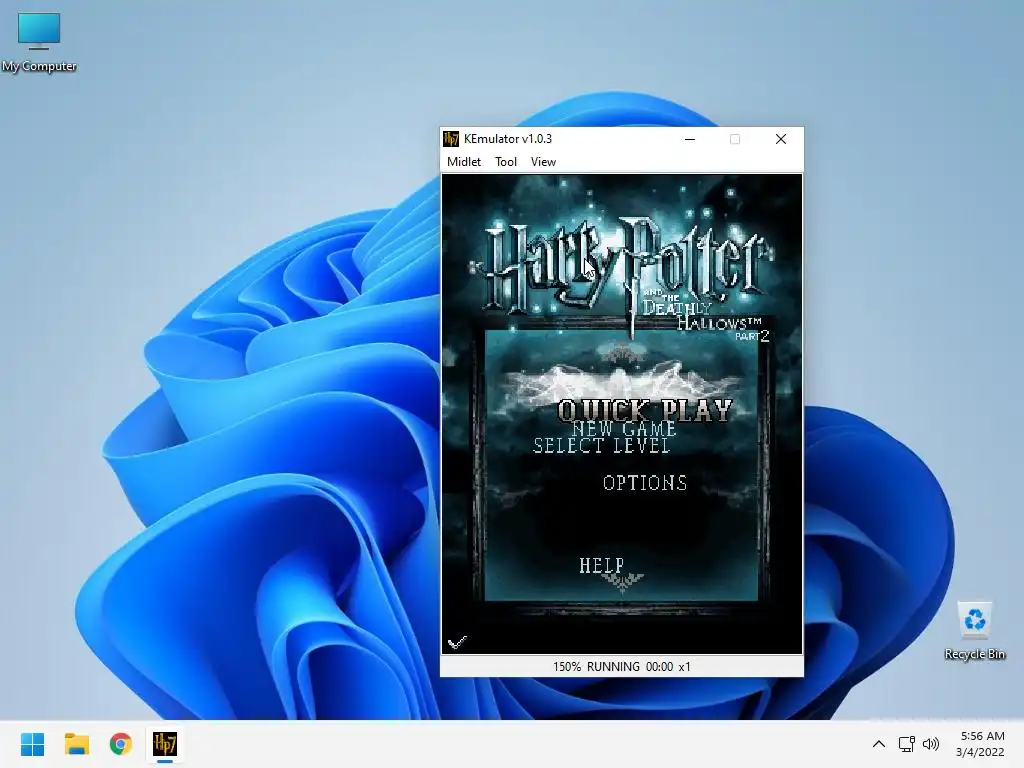Show hidden system tray icons
Image resolution: width=1024 pixels, height=768 pixels.
pyautogui.click(x=879, y=744)
